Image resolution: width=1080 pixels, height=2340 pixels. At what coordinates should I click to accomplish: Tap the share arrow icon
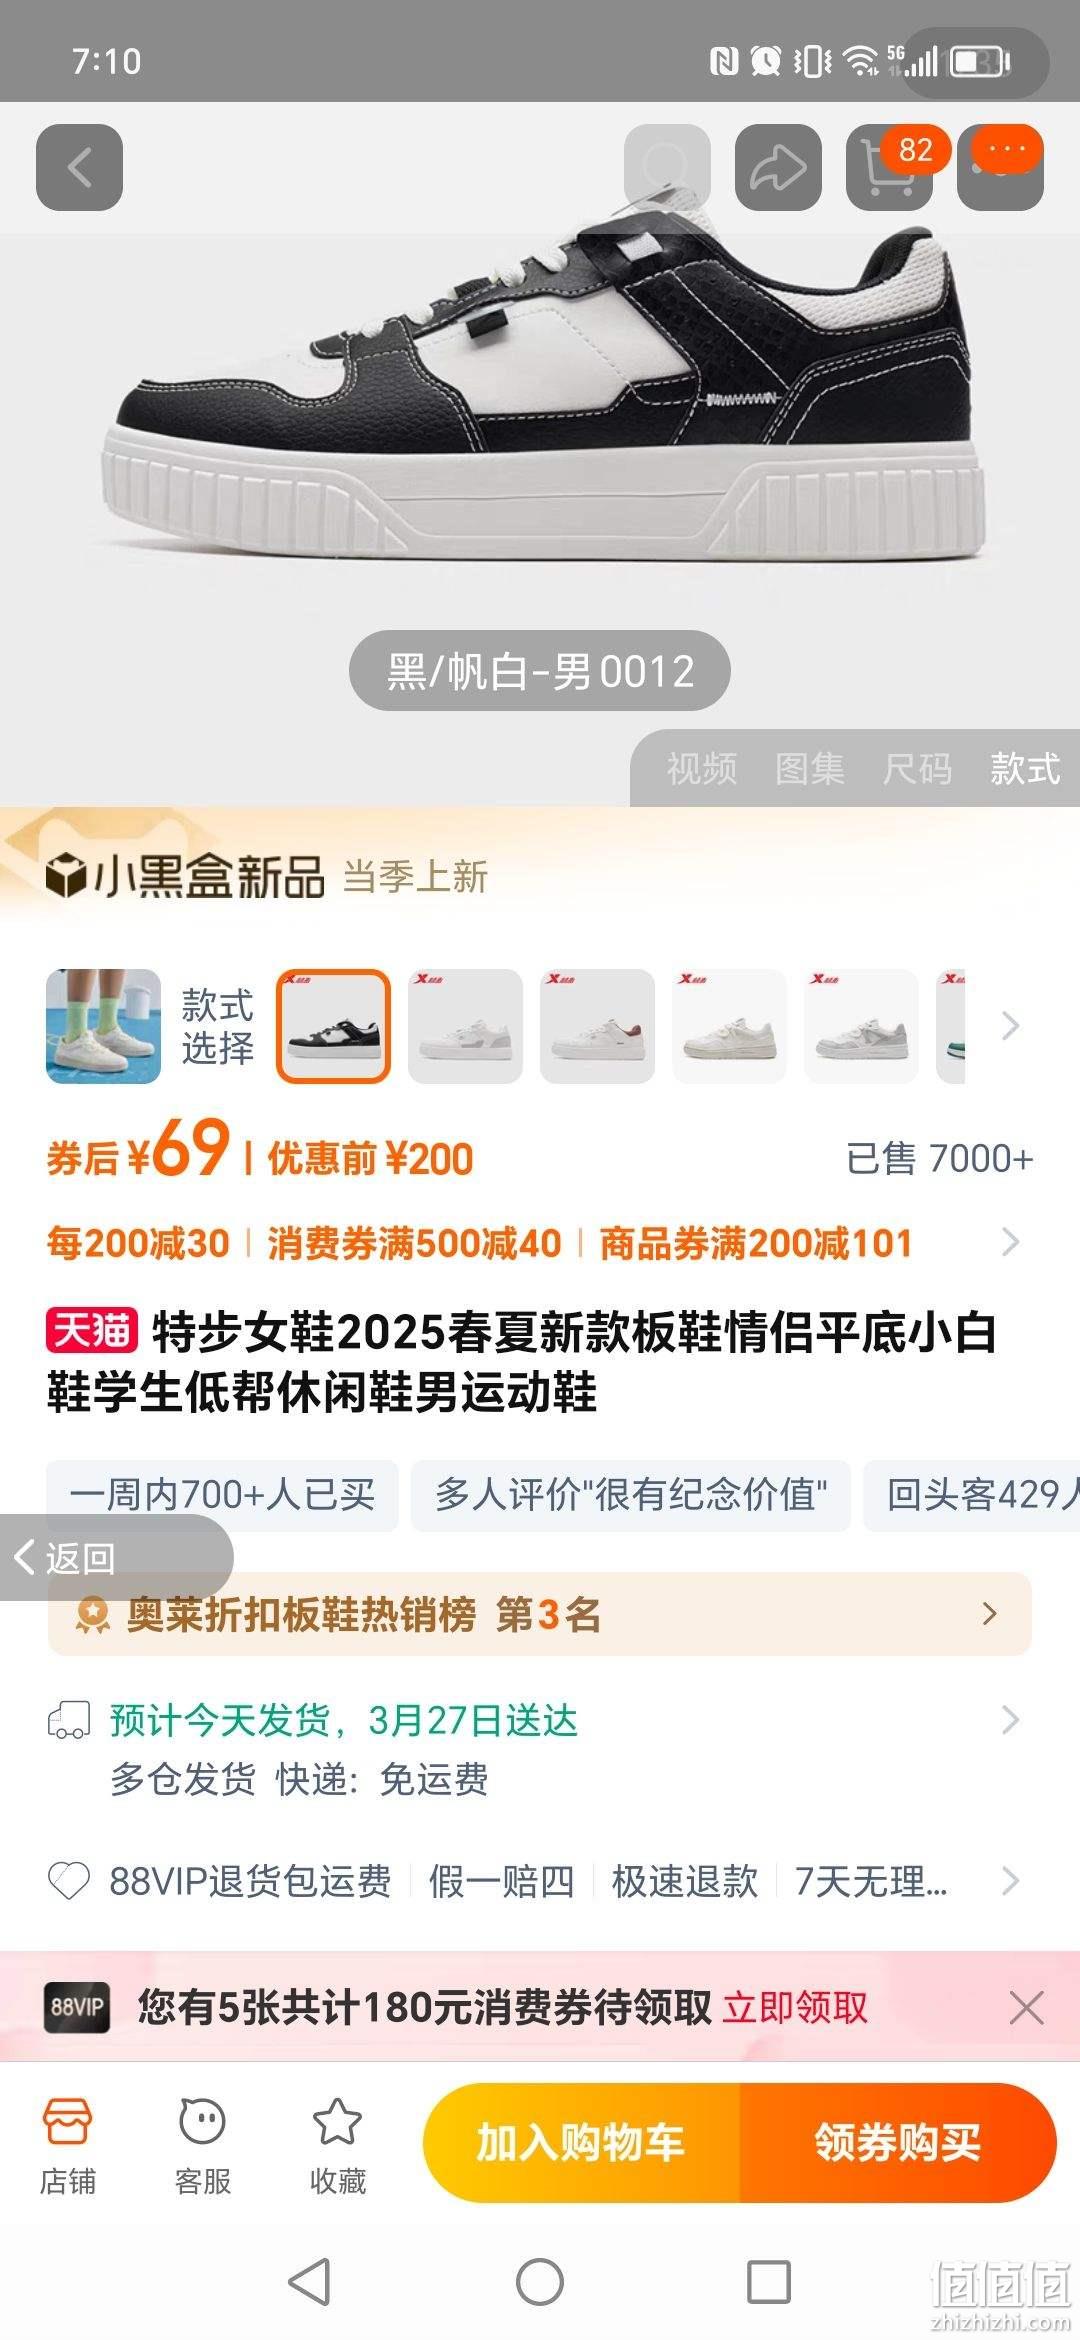coord(778,167)
